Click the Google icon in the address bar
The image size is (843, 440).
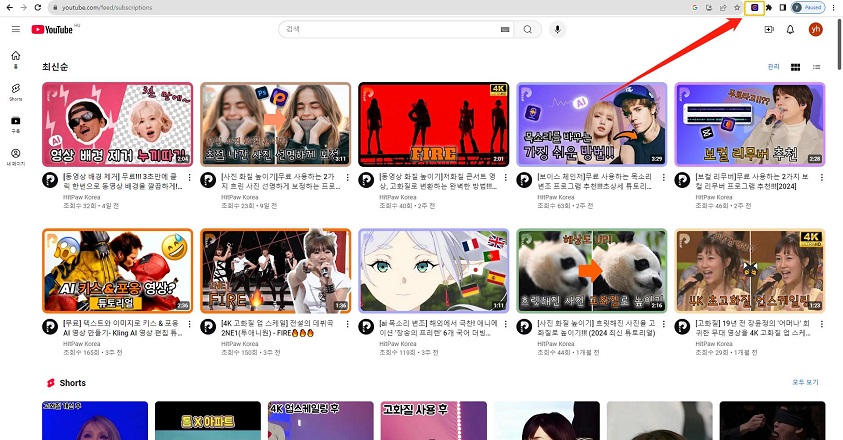695,8
